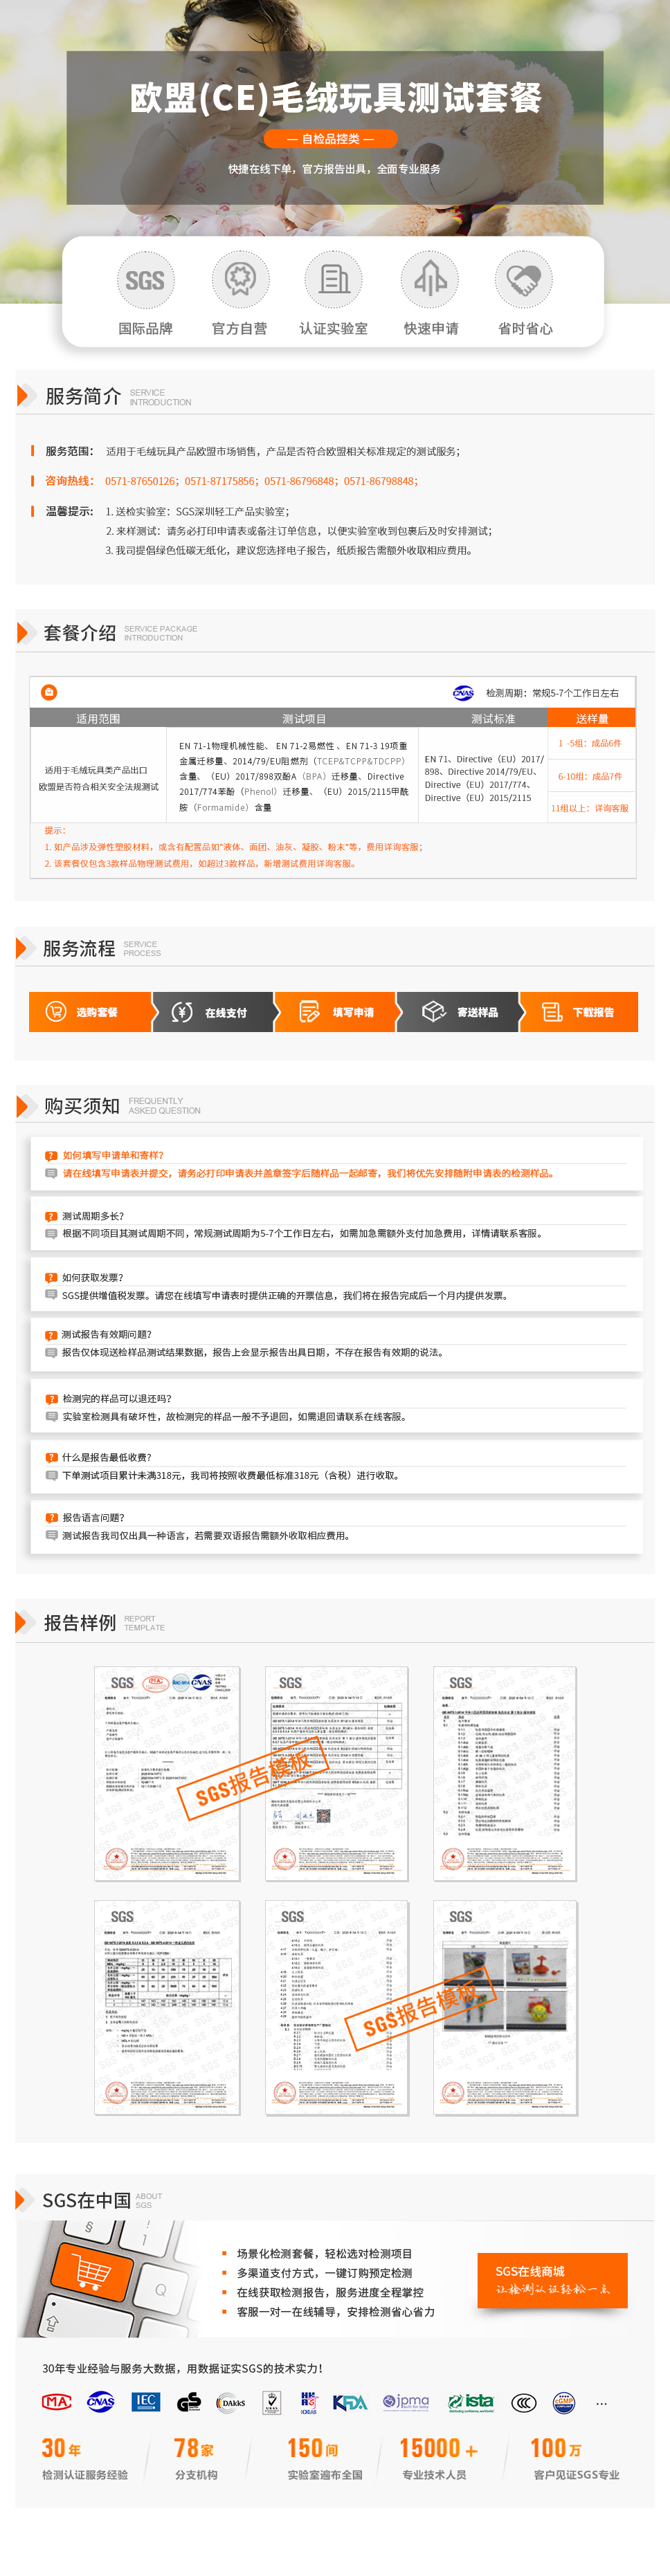Click the CCC certification logo
Screen dimensions: 670x2576
coord(524,2402)
